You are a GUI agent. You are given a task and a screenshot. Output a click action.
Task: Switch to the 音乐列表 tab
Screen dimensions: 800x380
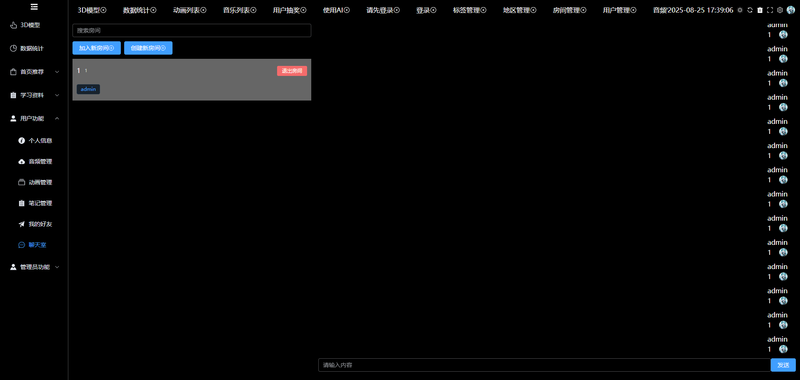(240, 10)
